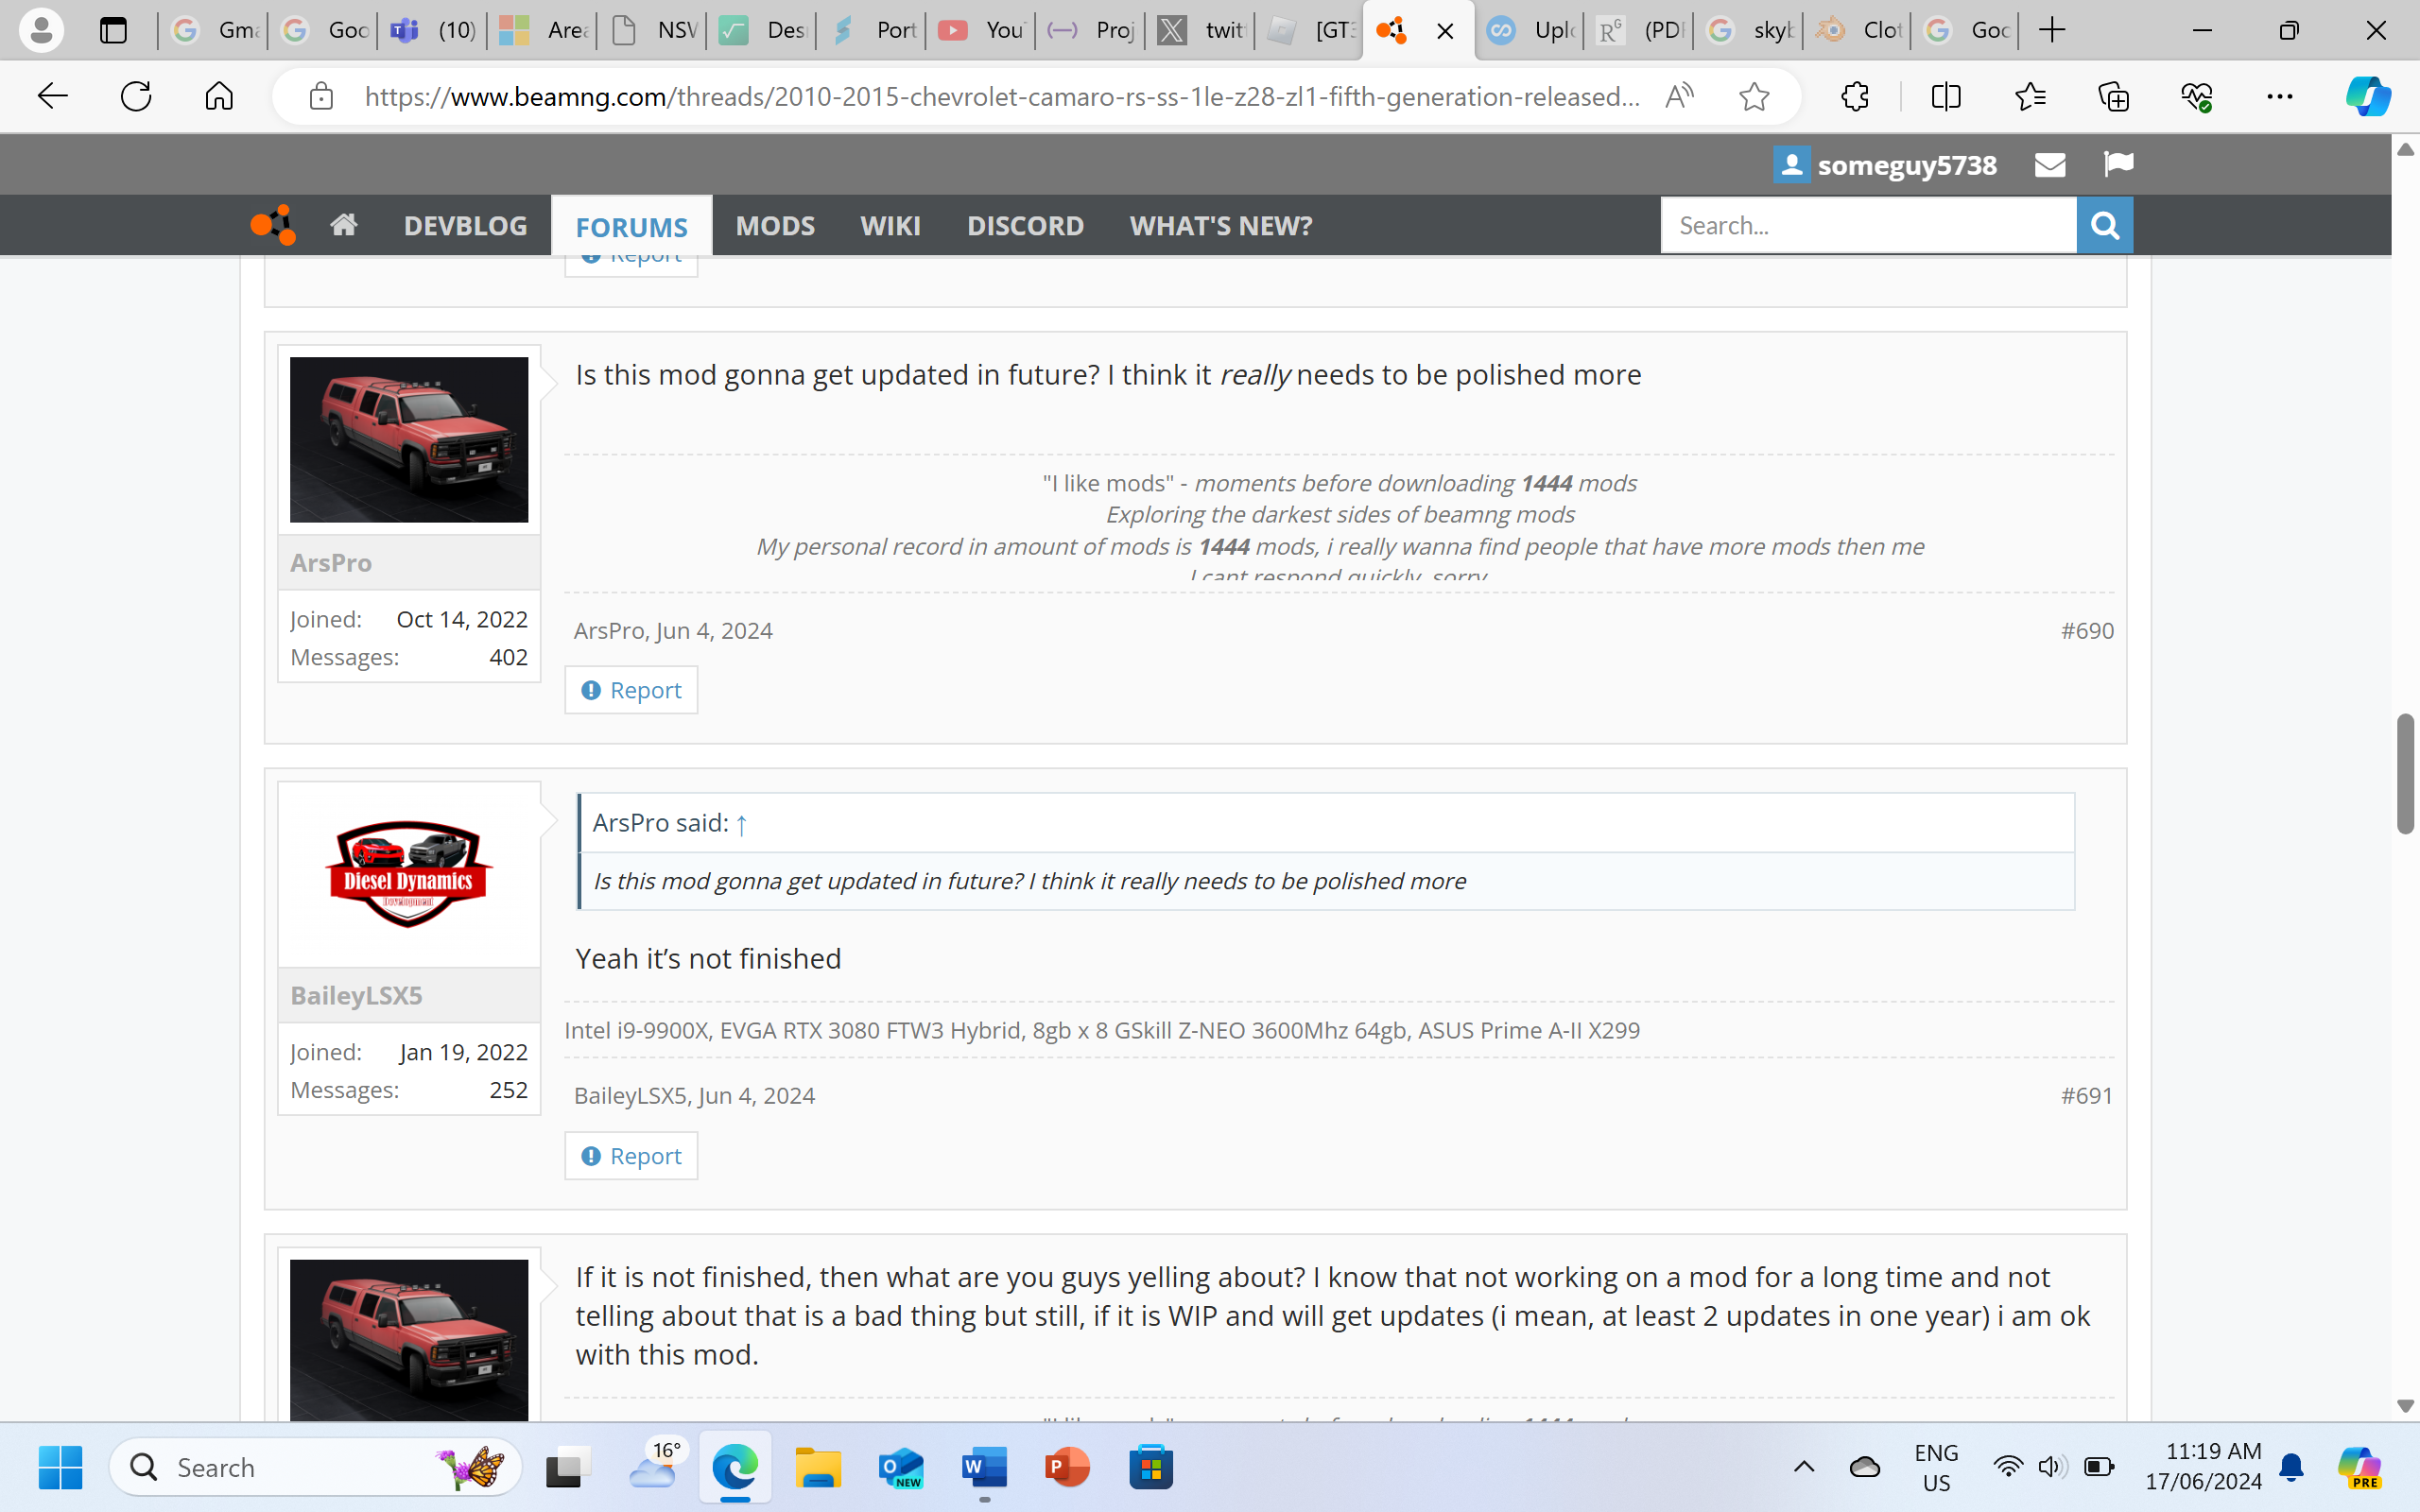Open WHAT'S NEW? page
2420x1512 pixels.
1220,226
